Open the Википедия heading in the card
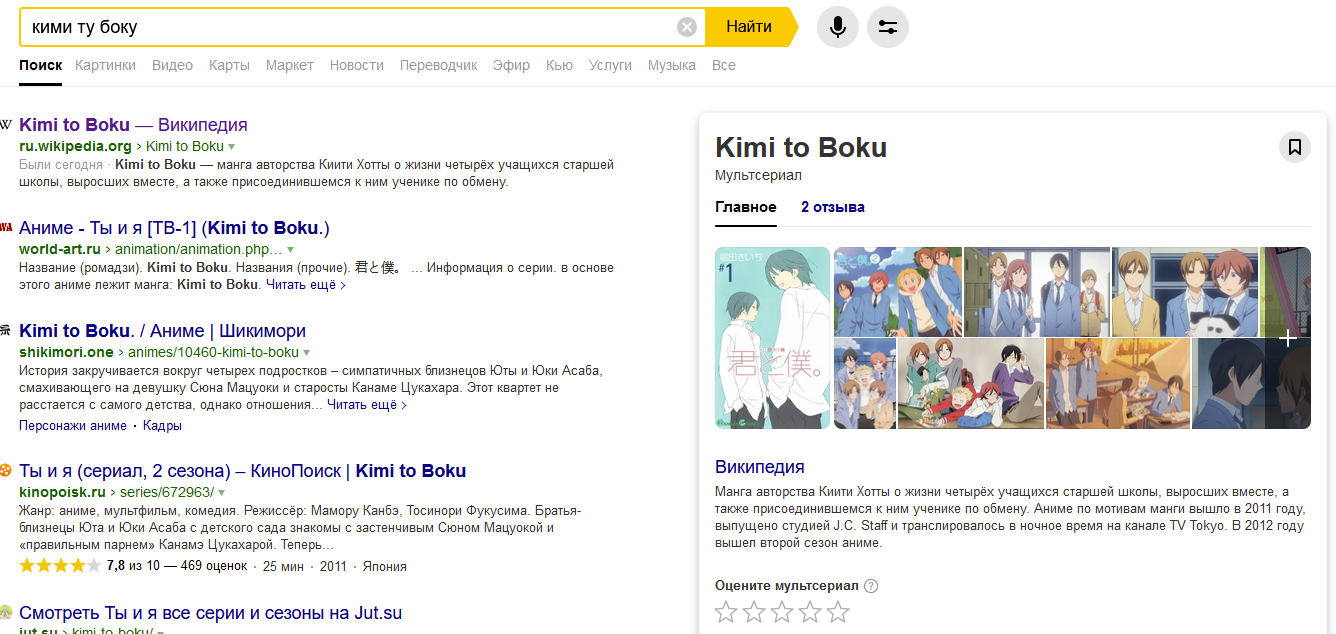 click(x=760, y=467)
